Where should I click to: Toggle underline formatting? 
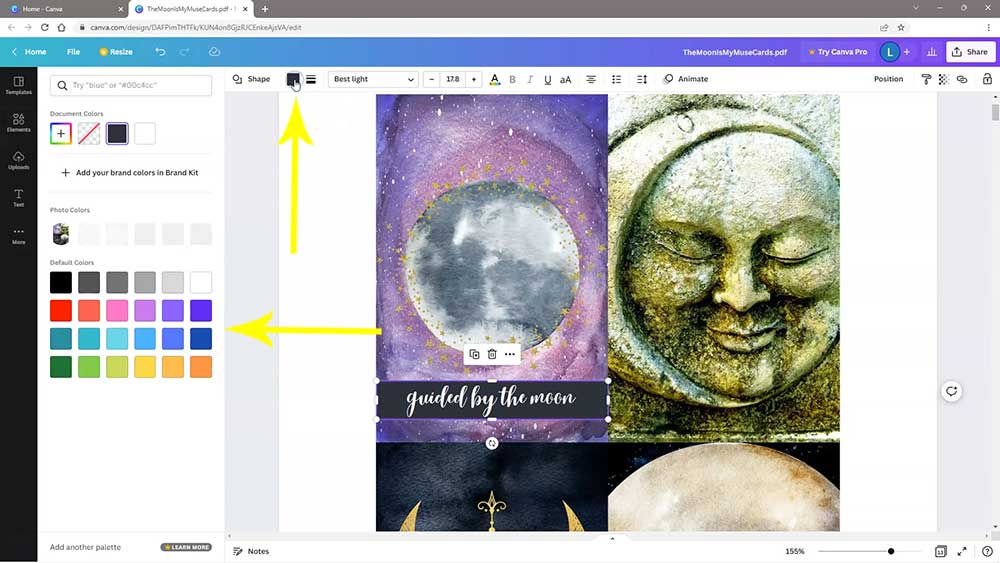(547, 79)
